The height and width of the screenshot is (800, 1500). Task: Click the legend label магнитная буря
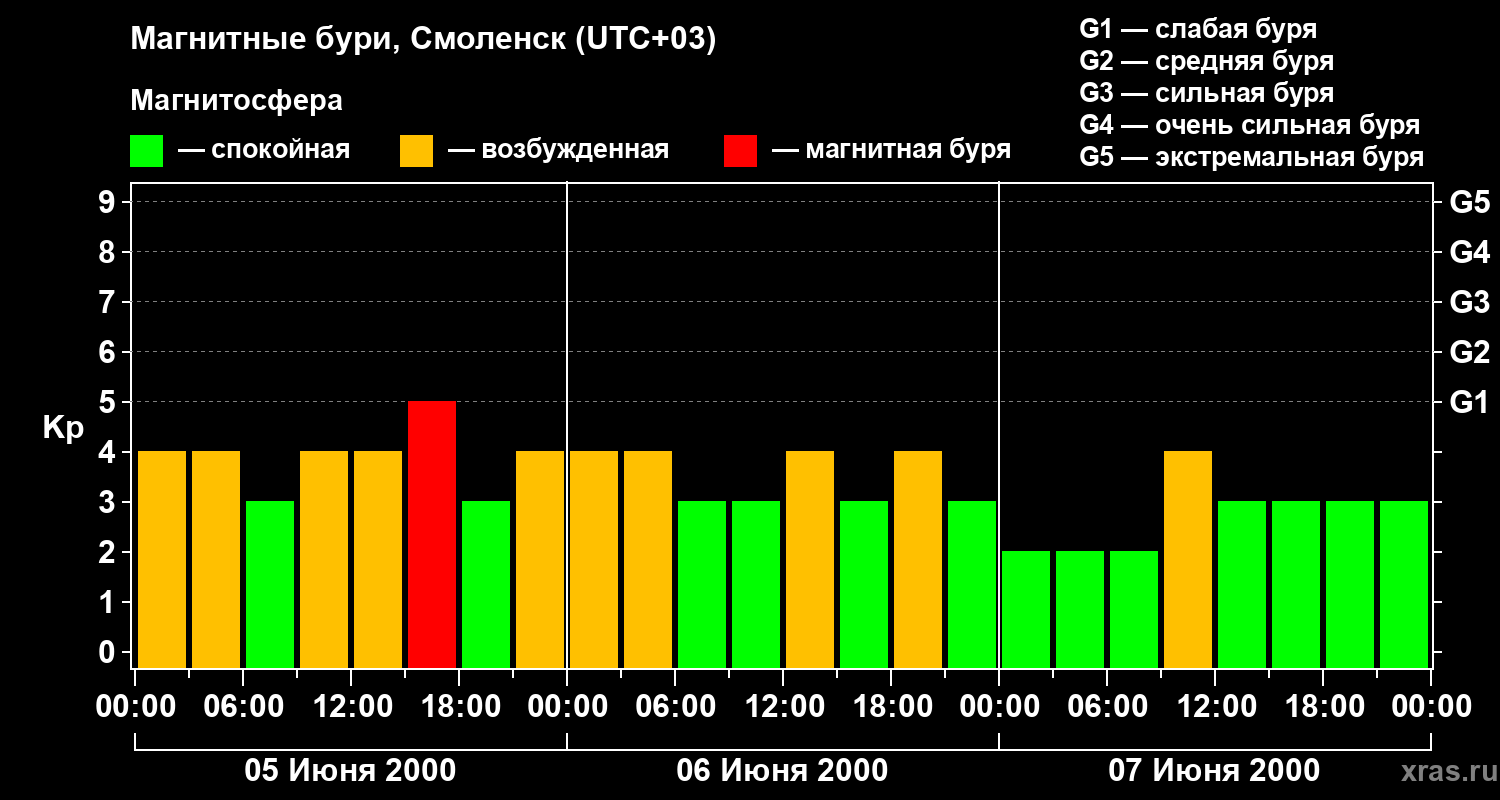pos(908,150)
